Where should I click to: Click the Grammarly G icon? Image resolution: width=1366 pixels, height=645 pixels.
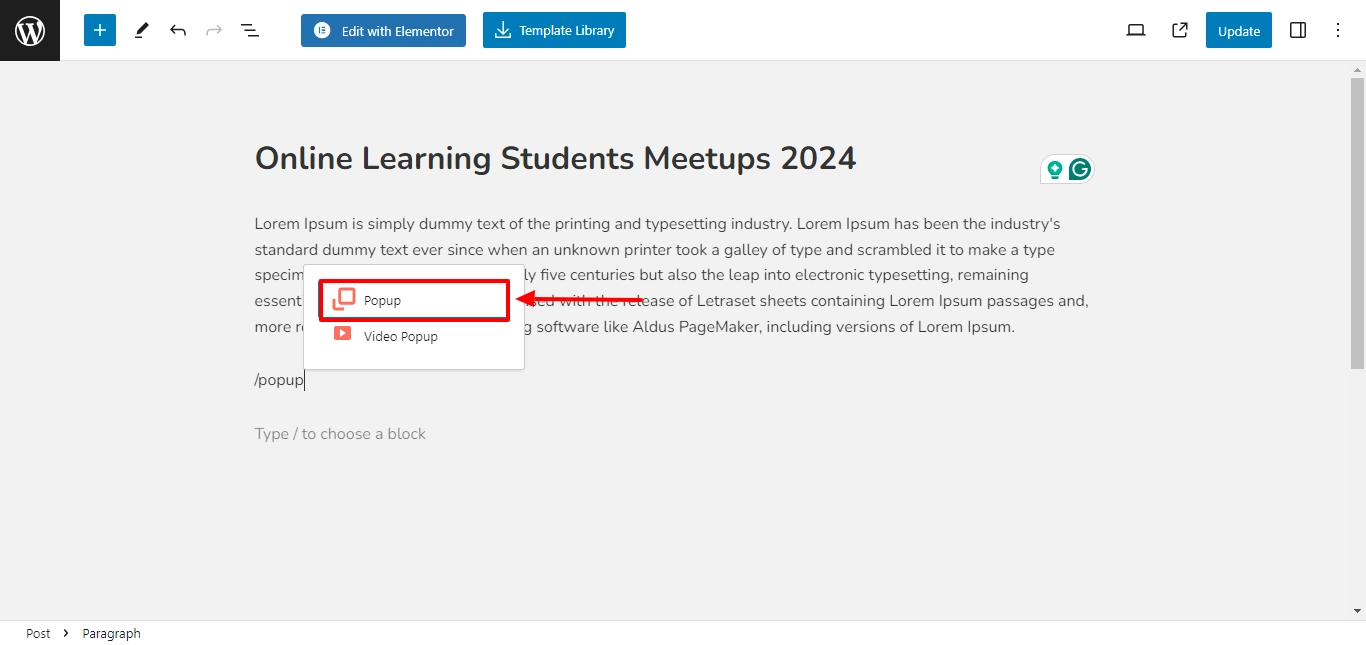point(1079,170)
